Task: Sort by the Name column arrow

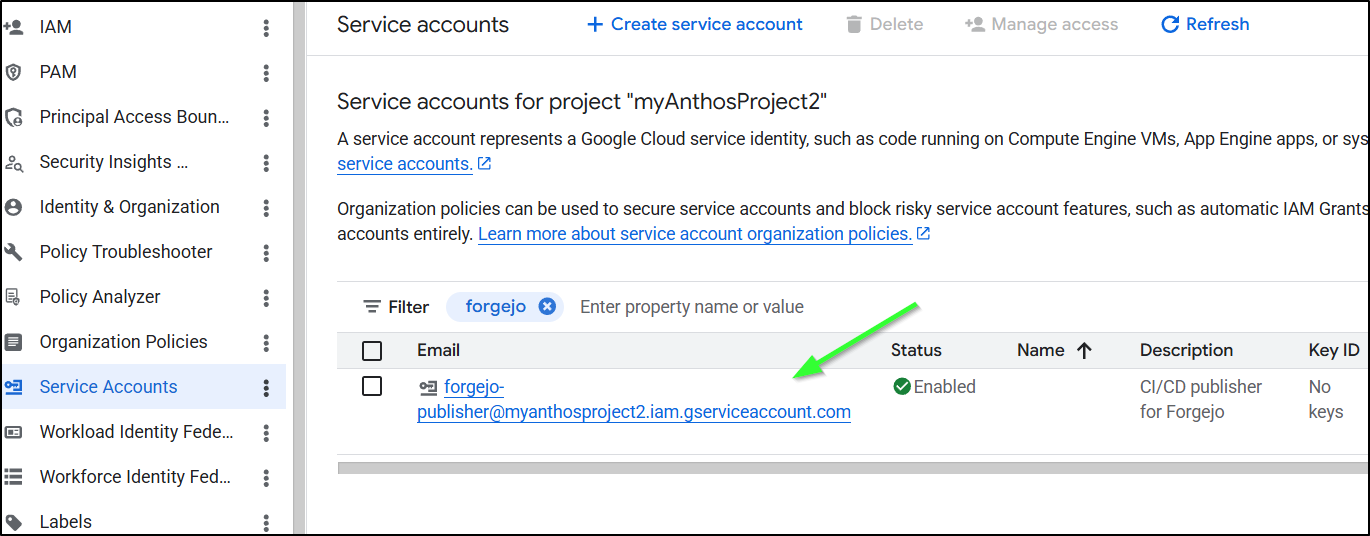Action: click(x=1084, y=350)
